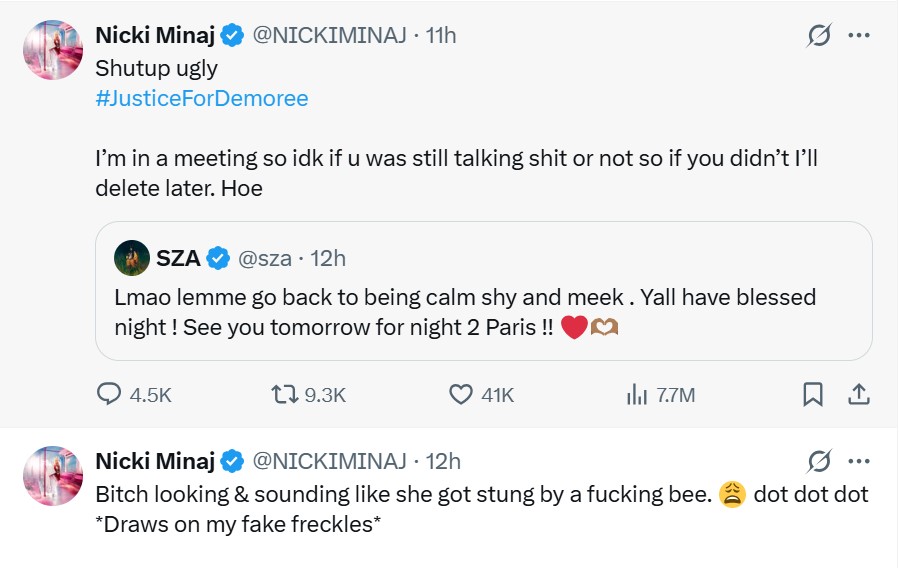This screenshot has width=901, height=568.
Task: Click the share icon on first tweet
Action: coord(858,394)
